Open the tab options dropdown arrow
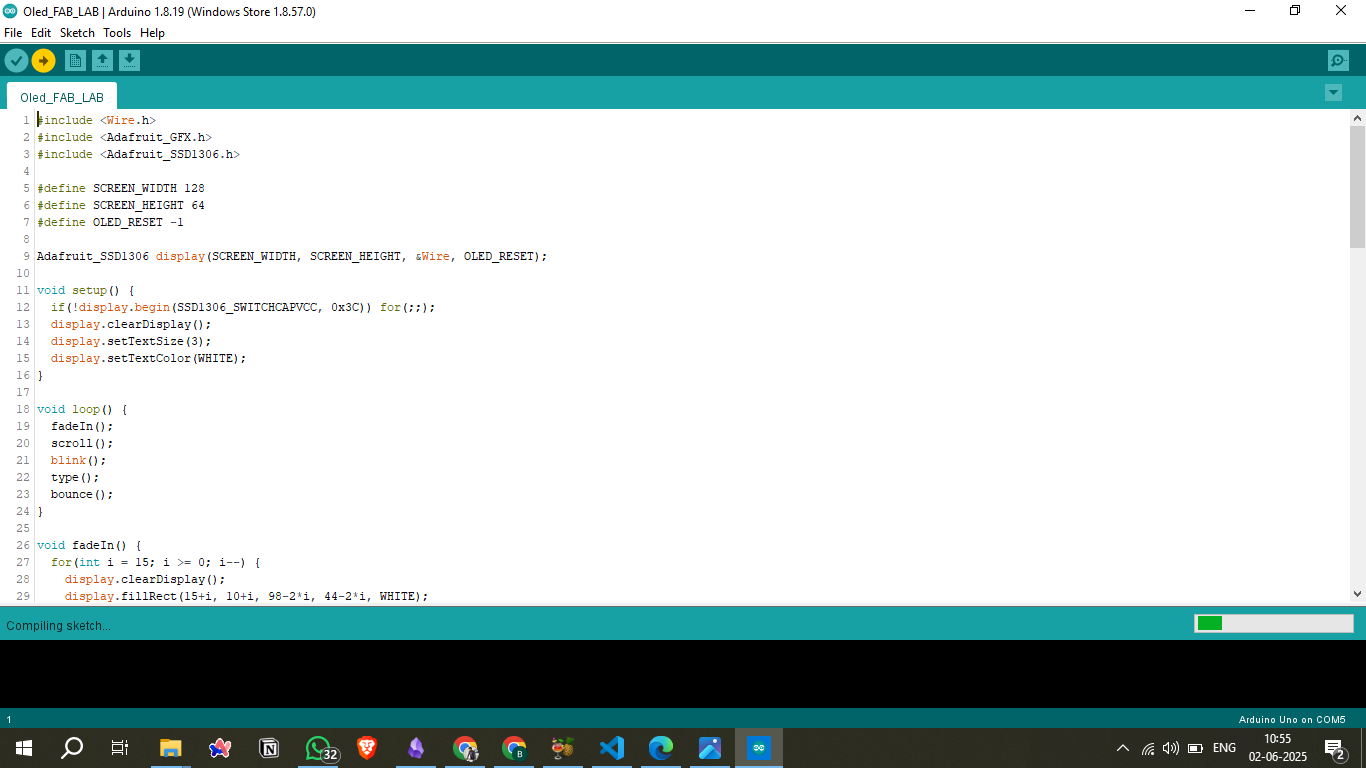Screen dimensions: 1366x768 1333,92
